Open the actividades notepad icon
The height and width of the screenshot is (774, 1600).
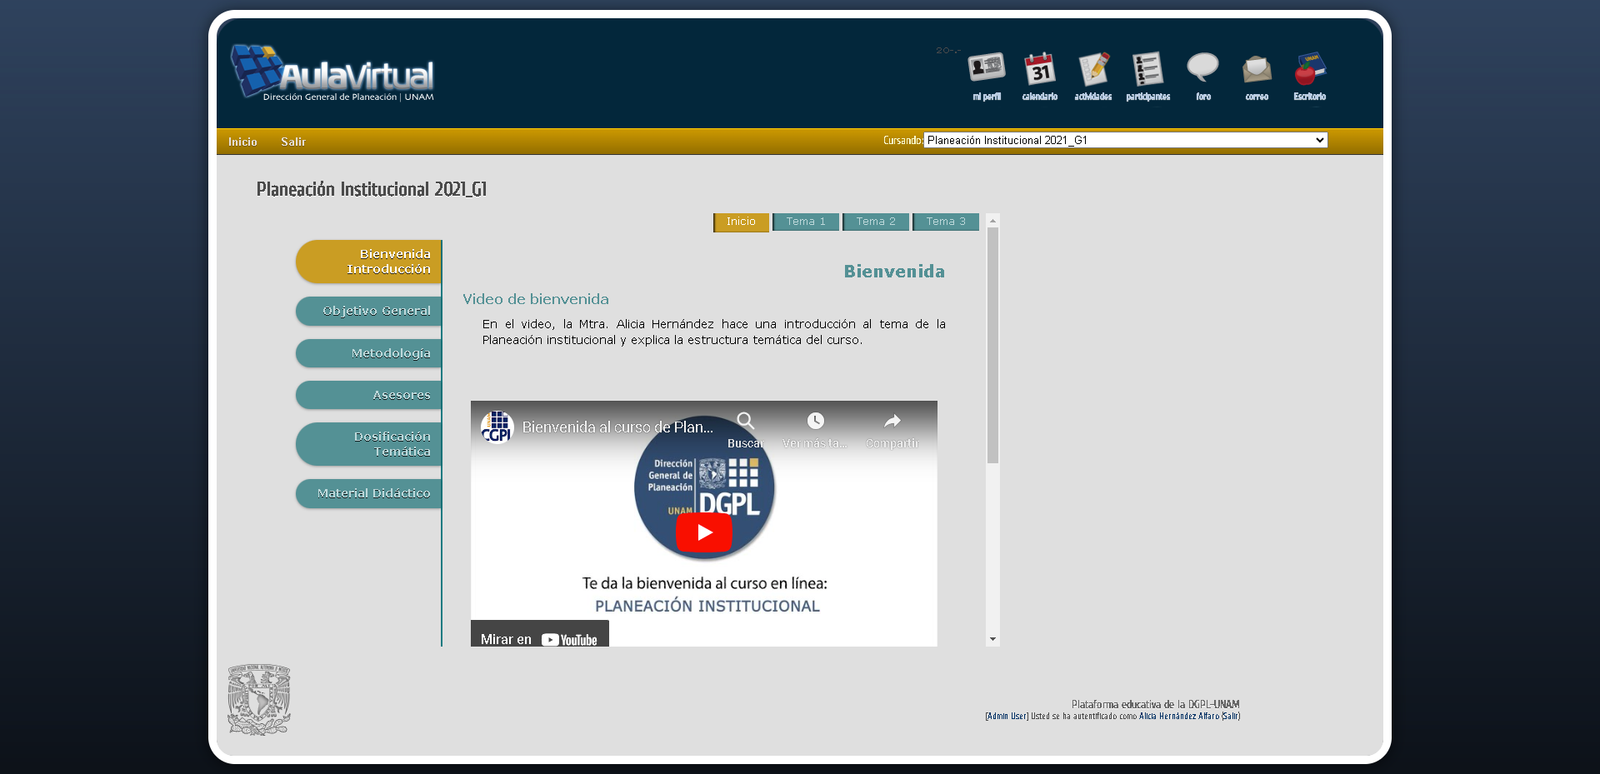[x=1093, y=70]
